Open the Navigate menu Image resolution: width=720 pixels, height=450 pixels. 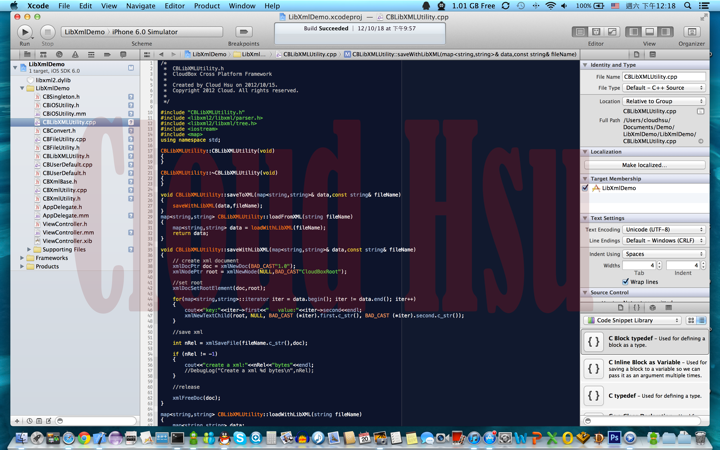(x=140, y=6)
